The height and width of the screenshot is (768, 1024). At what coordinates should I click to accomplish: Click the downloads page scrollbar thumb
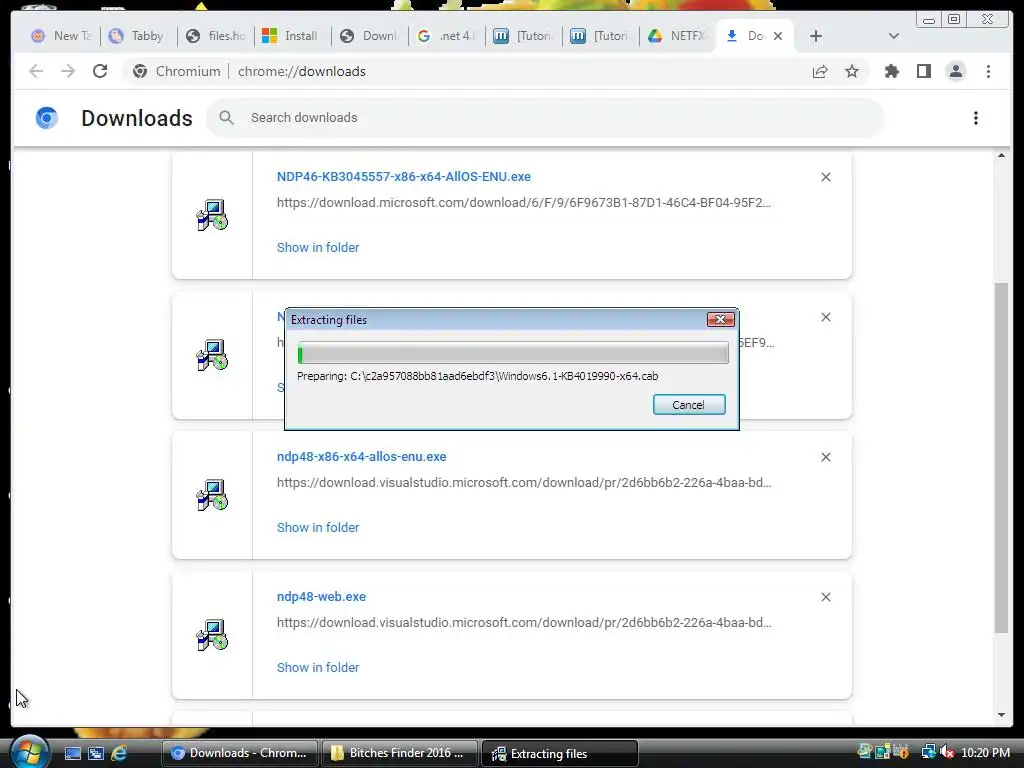coord(1001,457)
